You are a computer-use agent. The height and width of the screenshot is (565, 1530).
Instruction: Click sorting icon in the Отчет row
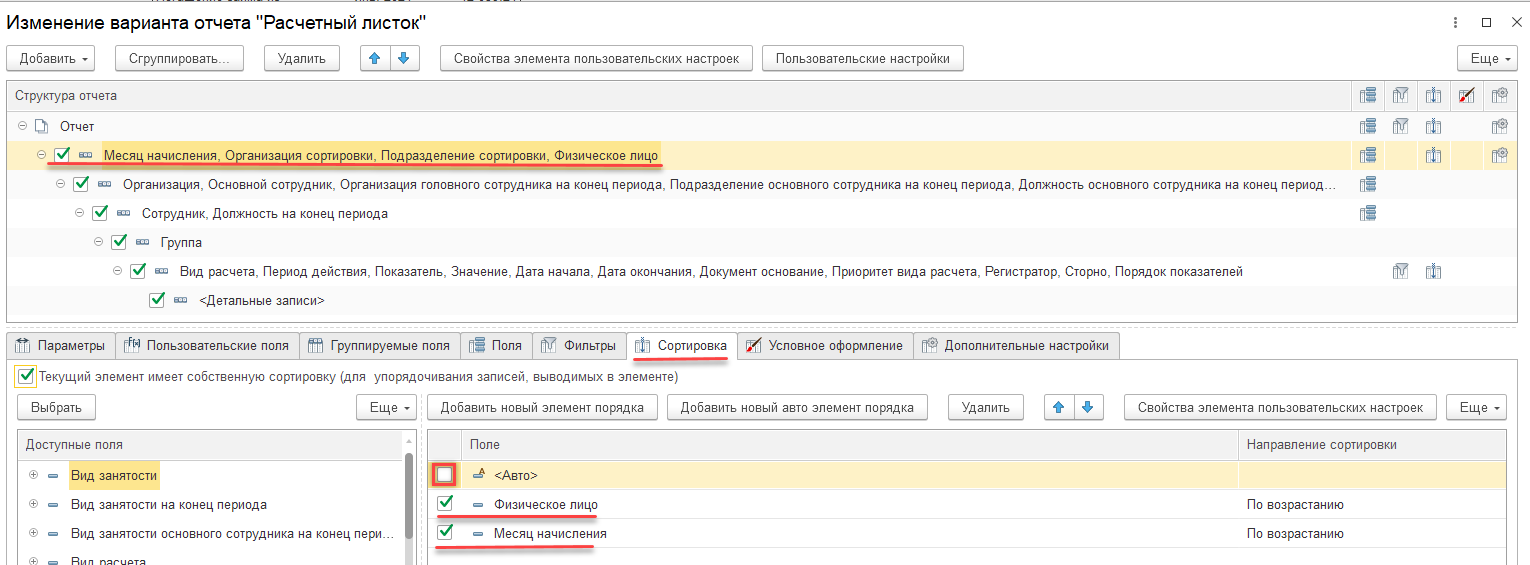point(1433,127)
